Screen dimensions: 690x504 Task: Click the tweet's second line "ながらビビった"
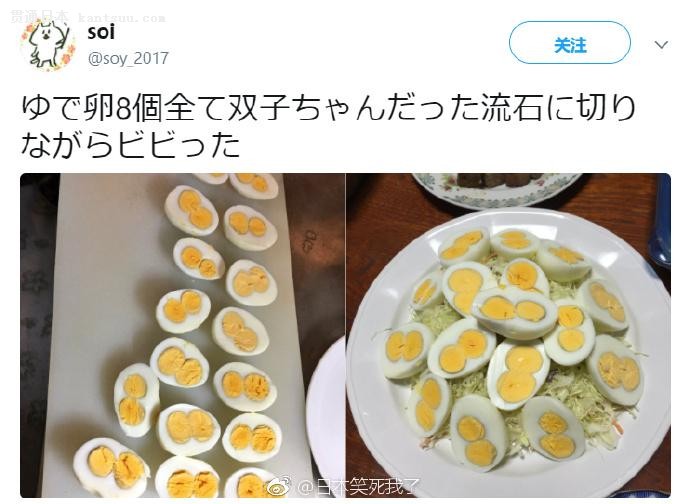coord(131,145)
